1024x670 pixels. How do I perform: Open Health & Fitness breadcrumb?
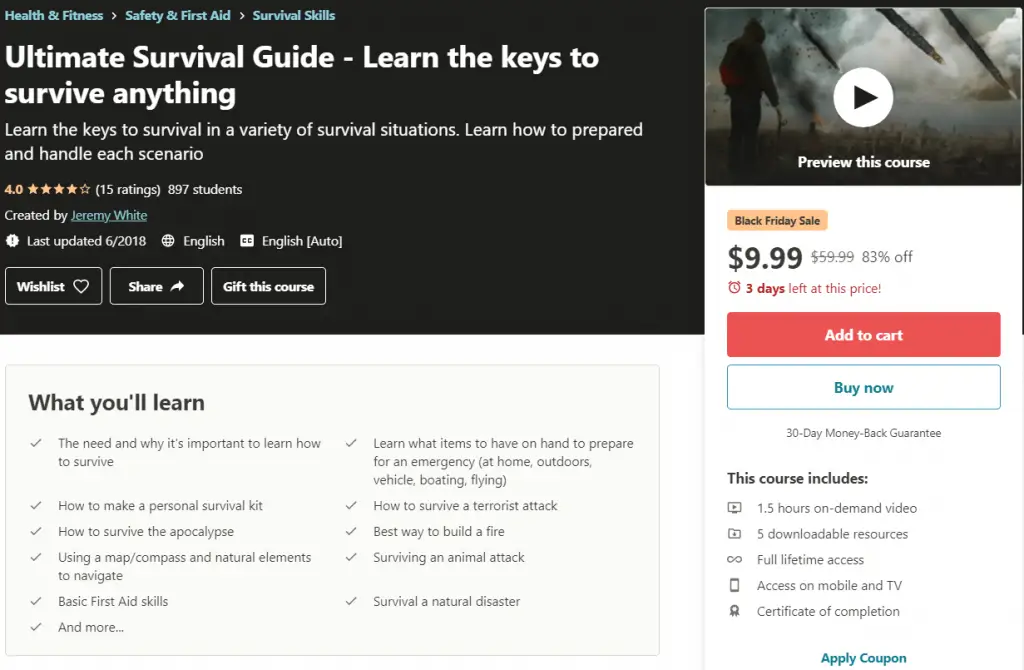(54, 15)
